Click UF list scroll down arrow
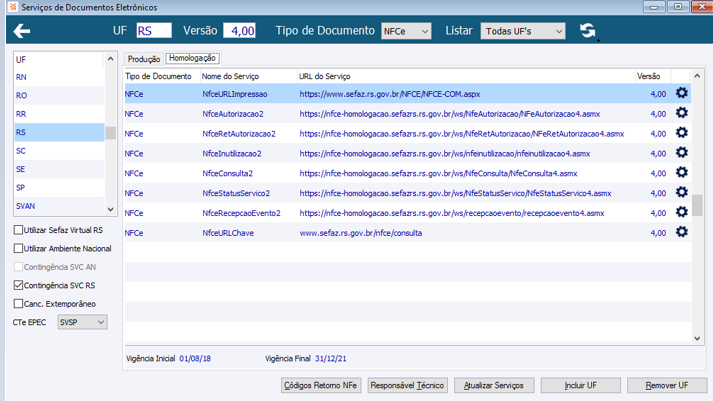This screenshot has width=713, height=401. pyautogui.click(x=110, y=209)
